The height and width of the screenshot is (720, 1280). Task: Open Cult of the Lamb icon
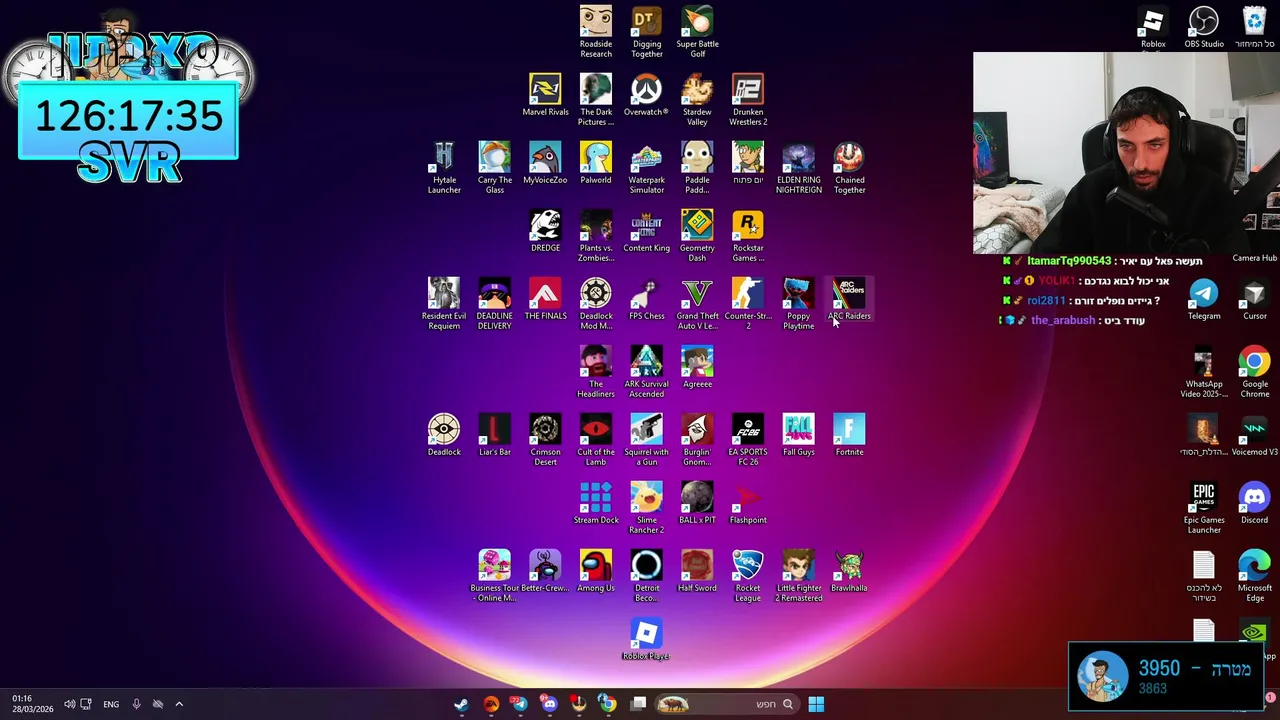[x=596, y=440]
